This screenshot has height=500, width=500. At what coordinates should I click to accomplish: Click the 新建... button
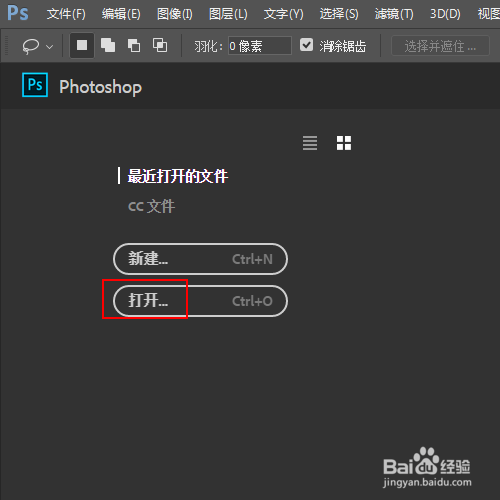pyautogui.click(x=200, y=259)
